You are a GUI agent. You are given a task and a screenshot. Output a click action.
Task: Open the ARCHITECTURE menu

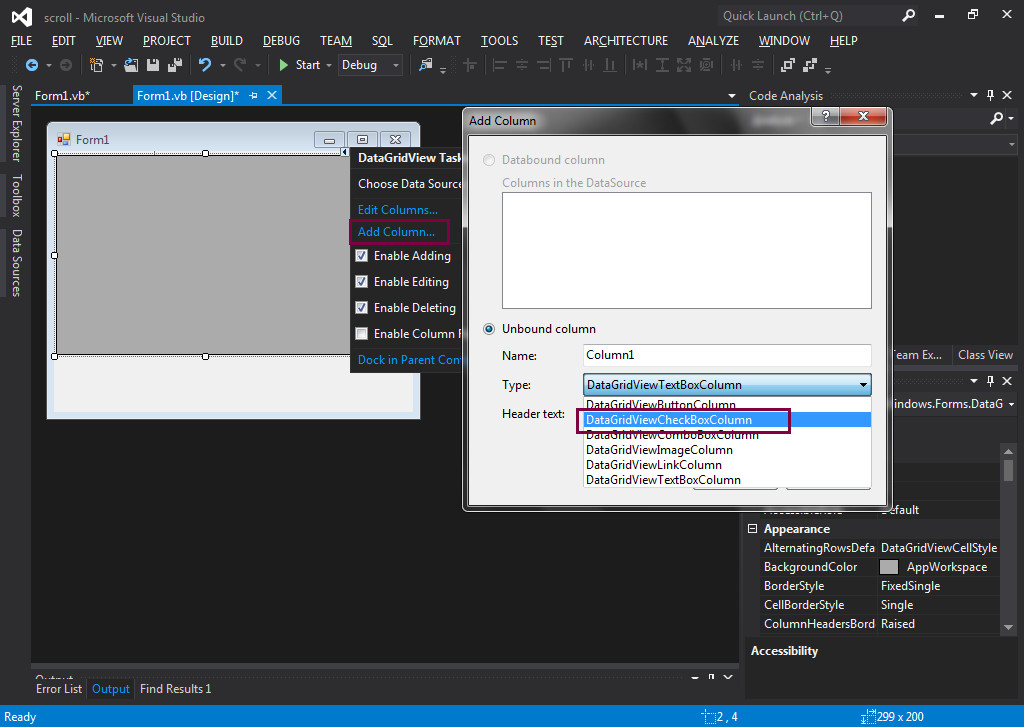pyautogui.click(x=625, y=41)
